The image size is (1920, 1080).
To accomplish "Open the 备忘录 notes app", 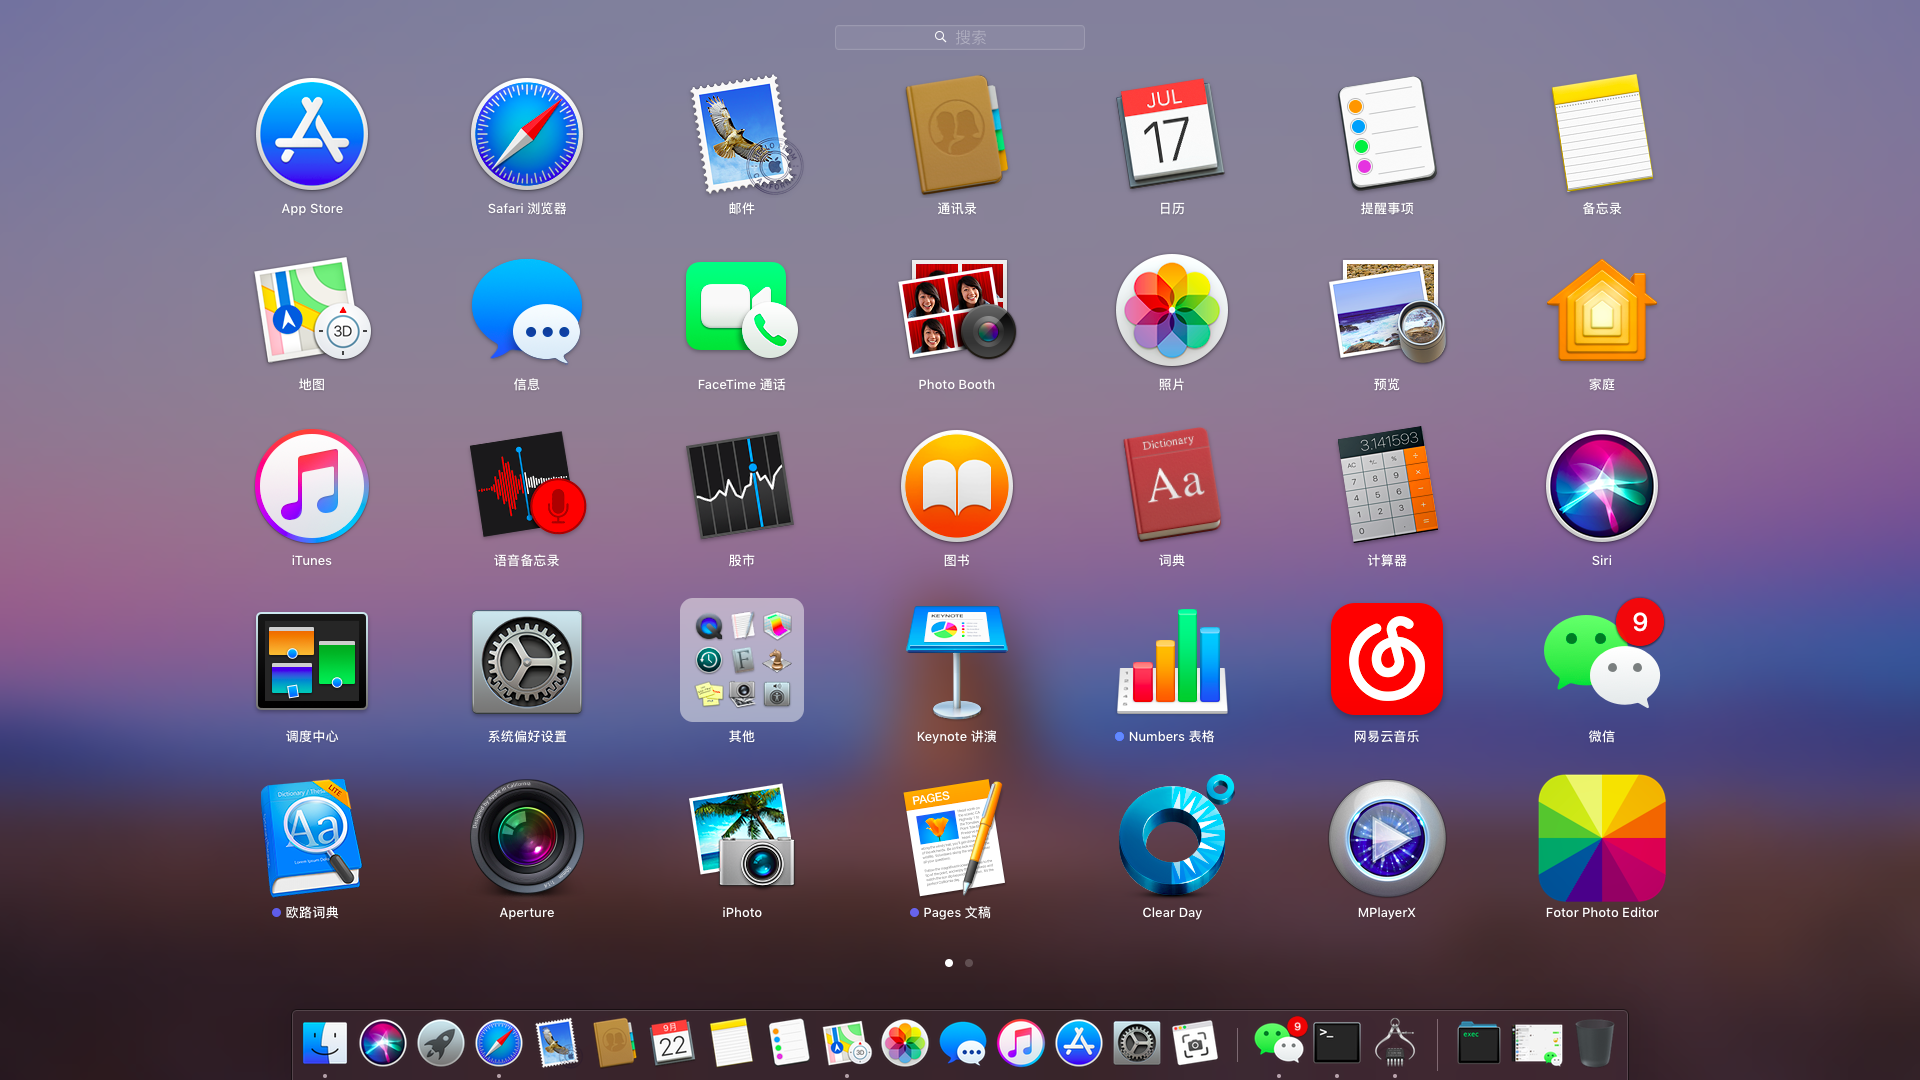I will coord(1602,134).
